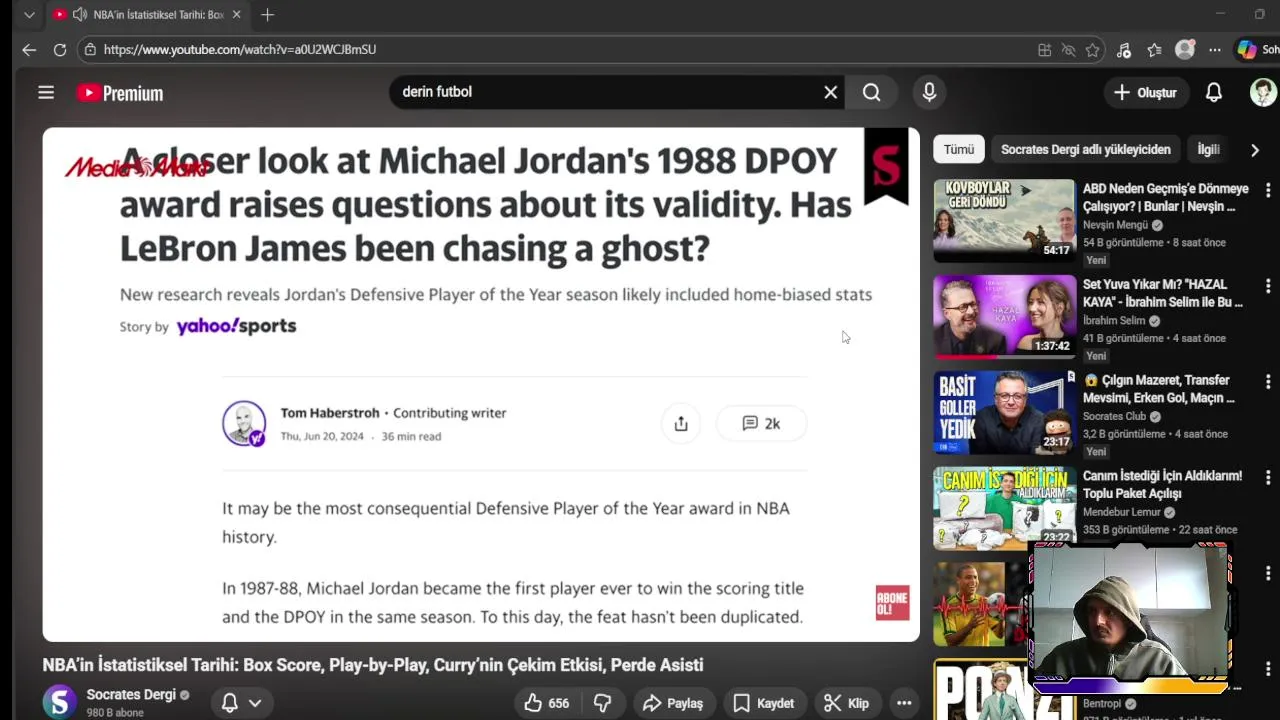Open the Edge favorites list icon
Image resolution: width=1280 pixels, height=720 pixels.
pos(1154,50)
